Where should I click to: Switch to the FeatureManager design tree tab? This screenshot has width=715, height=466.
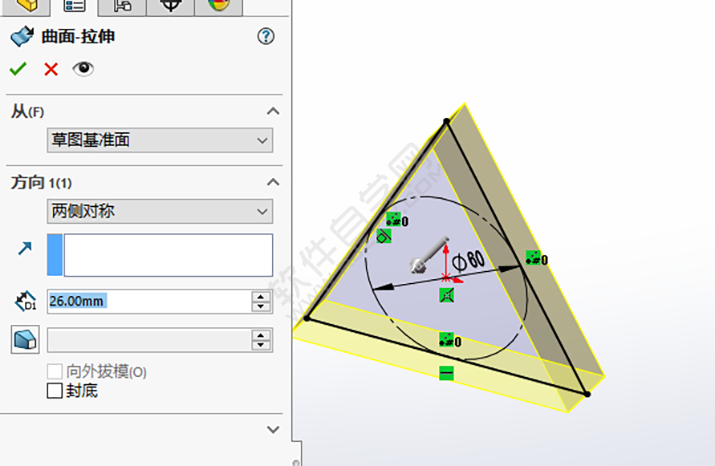coord(26,6)
